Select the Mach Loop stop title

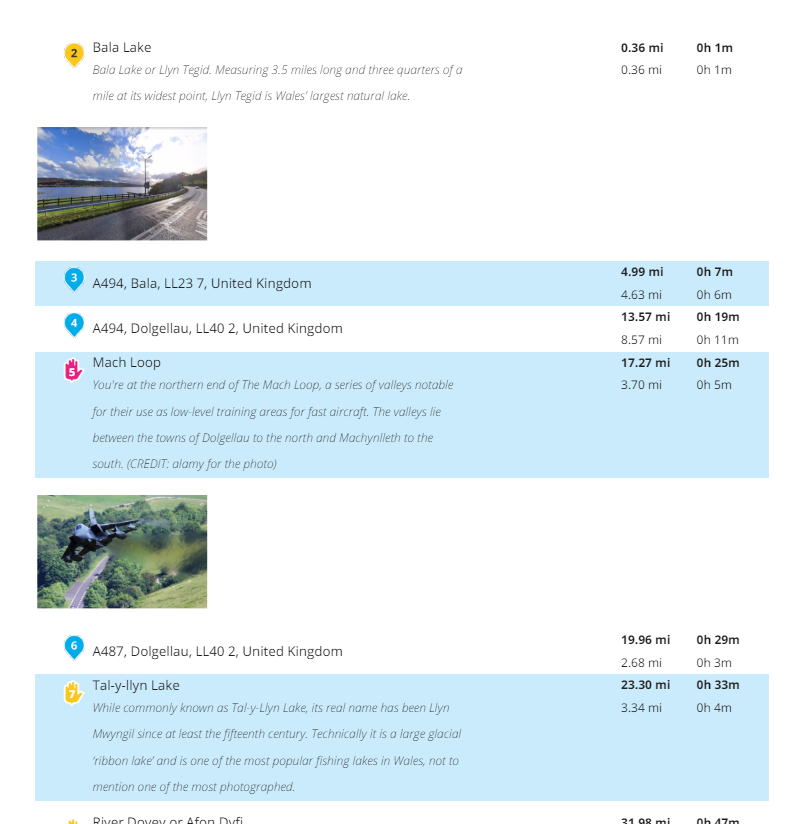127,362
